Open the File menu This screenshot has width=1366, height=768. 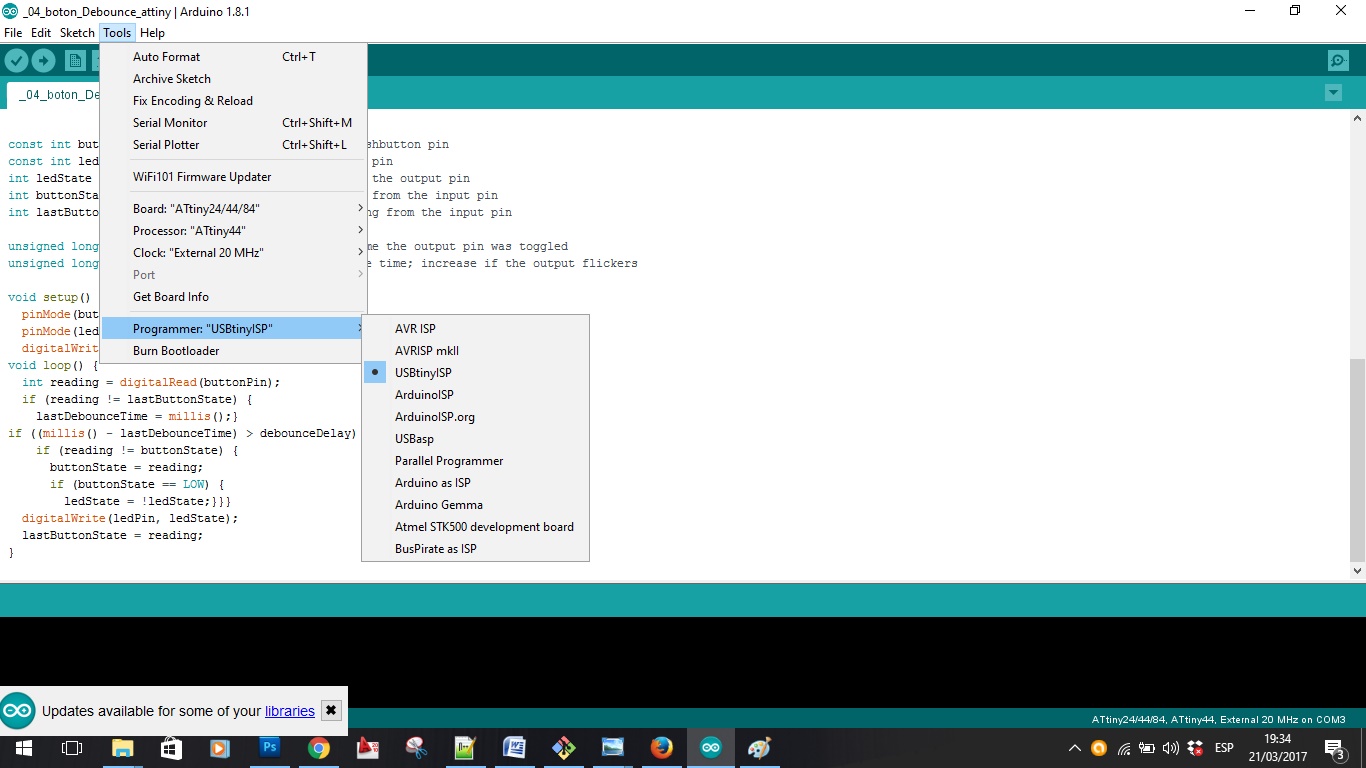tap(13, 33)
